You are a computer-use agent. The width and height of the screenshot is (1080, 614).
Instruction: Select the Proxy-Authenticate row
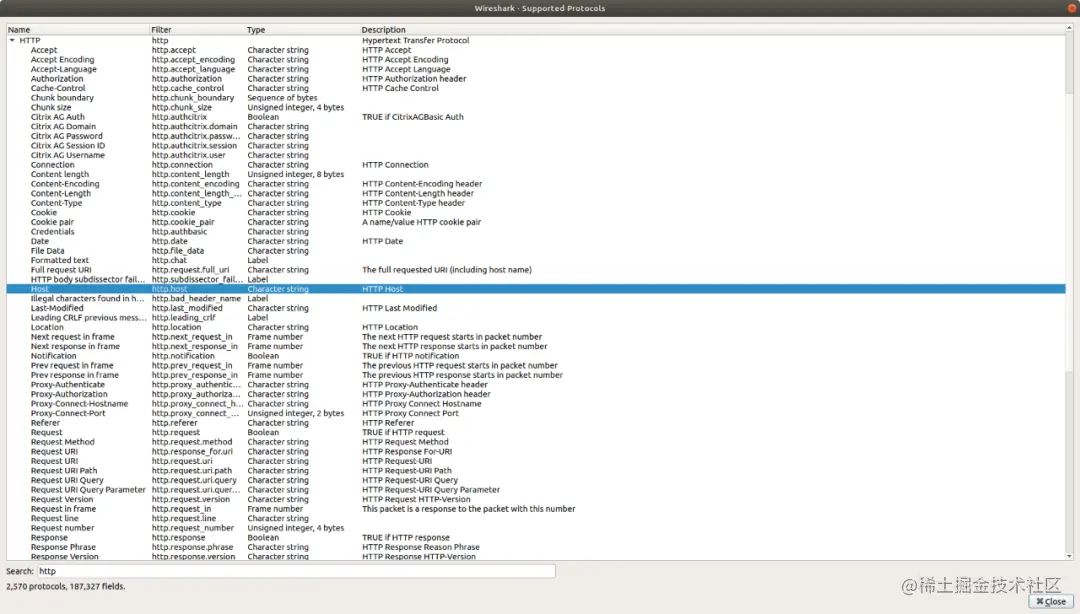[x=536, y=385]
